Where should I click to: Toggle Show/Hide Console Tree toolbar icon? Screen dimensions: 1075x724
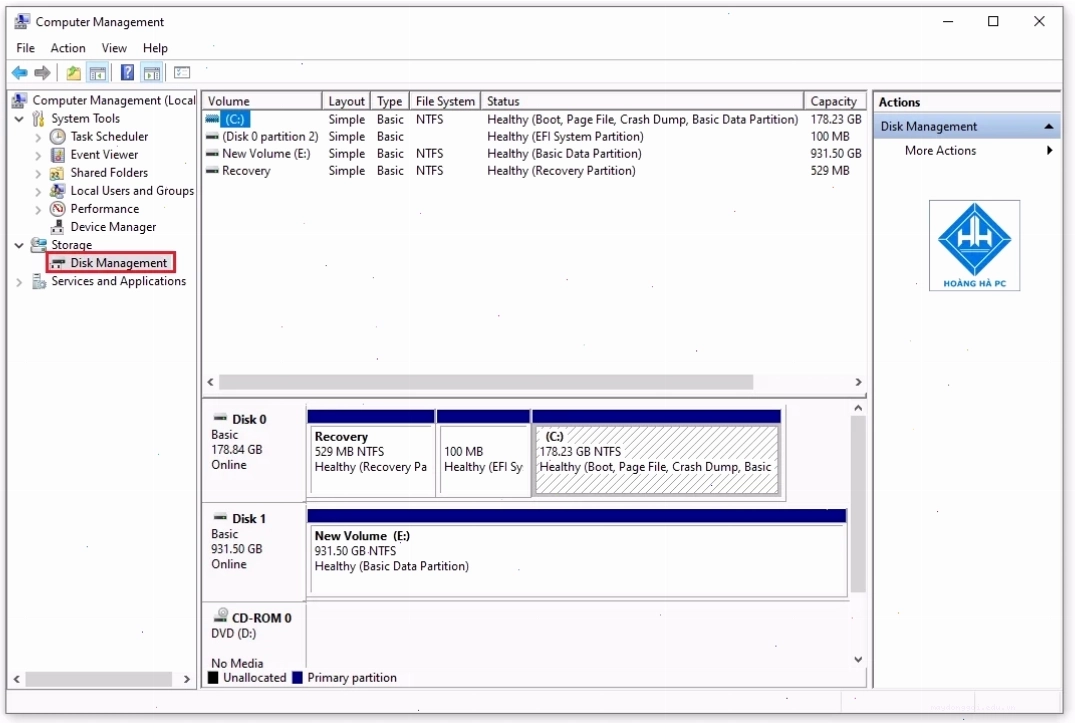point(98,73)
